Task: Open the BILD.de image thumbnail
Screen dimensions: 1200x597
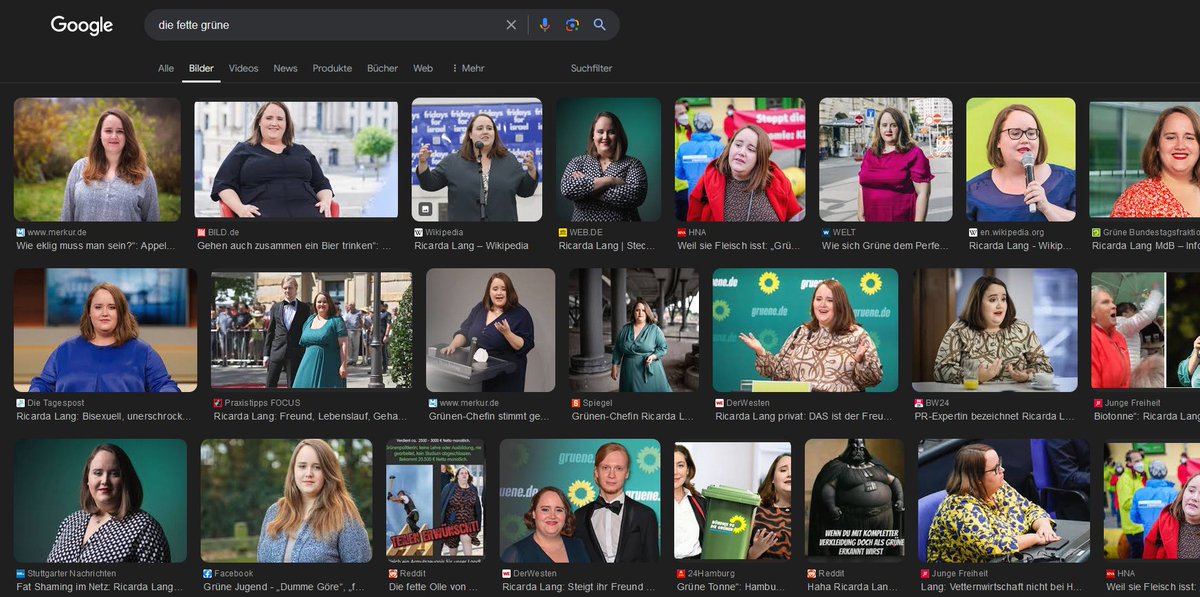Action: click(x=295, y=159)
